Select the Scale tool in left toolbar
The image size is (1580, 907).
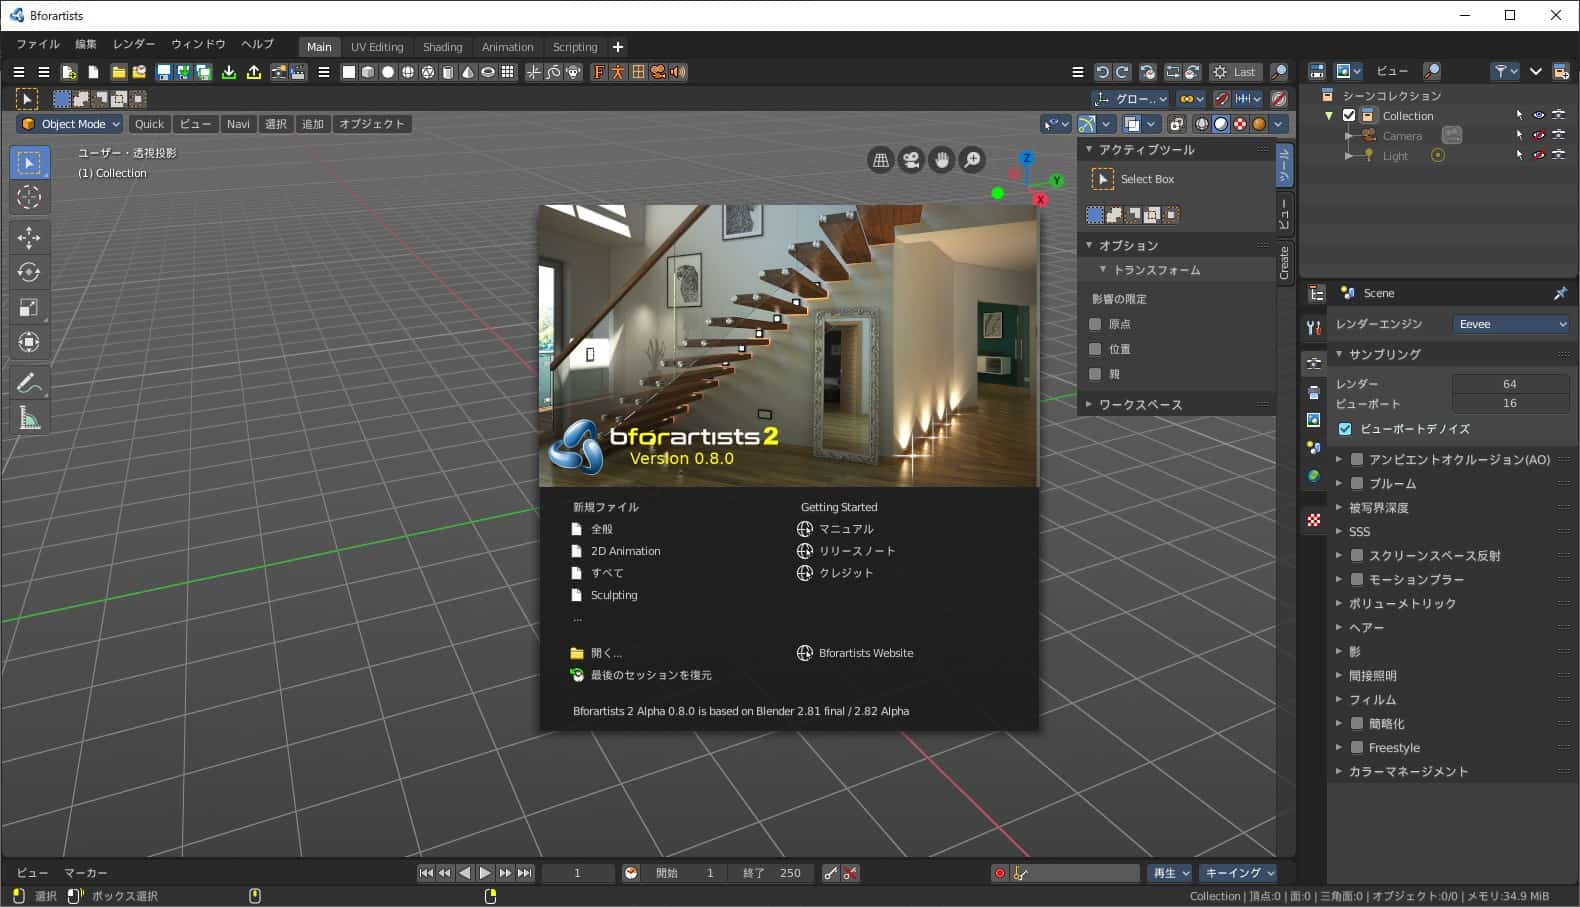tap(29, 307)
